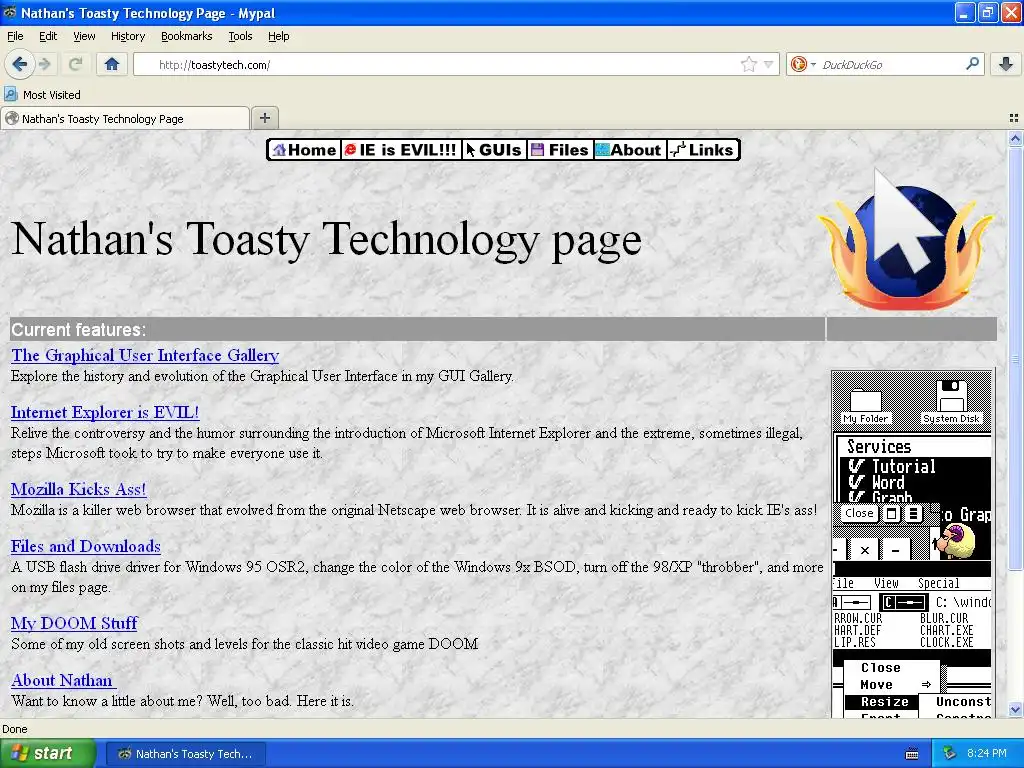The width and height of the screenshot is (1024, 768).
Task: Open the Internet Explorer is EVIL! link
Action: click(x=105, y=412)
